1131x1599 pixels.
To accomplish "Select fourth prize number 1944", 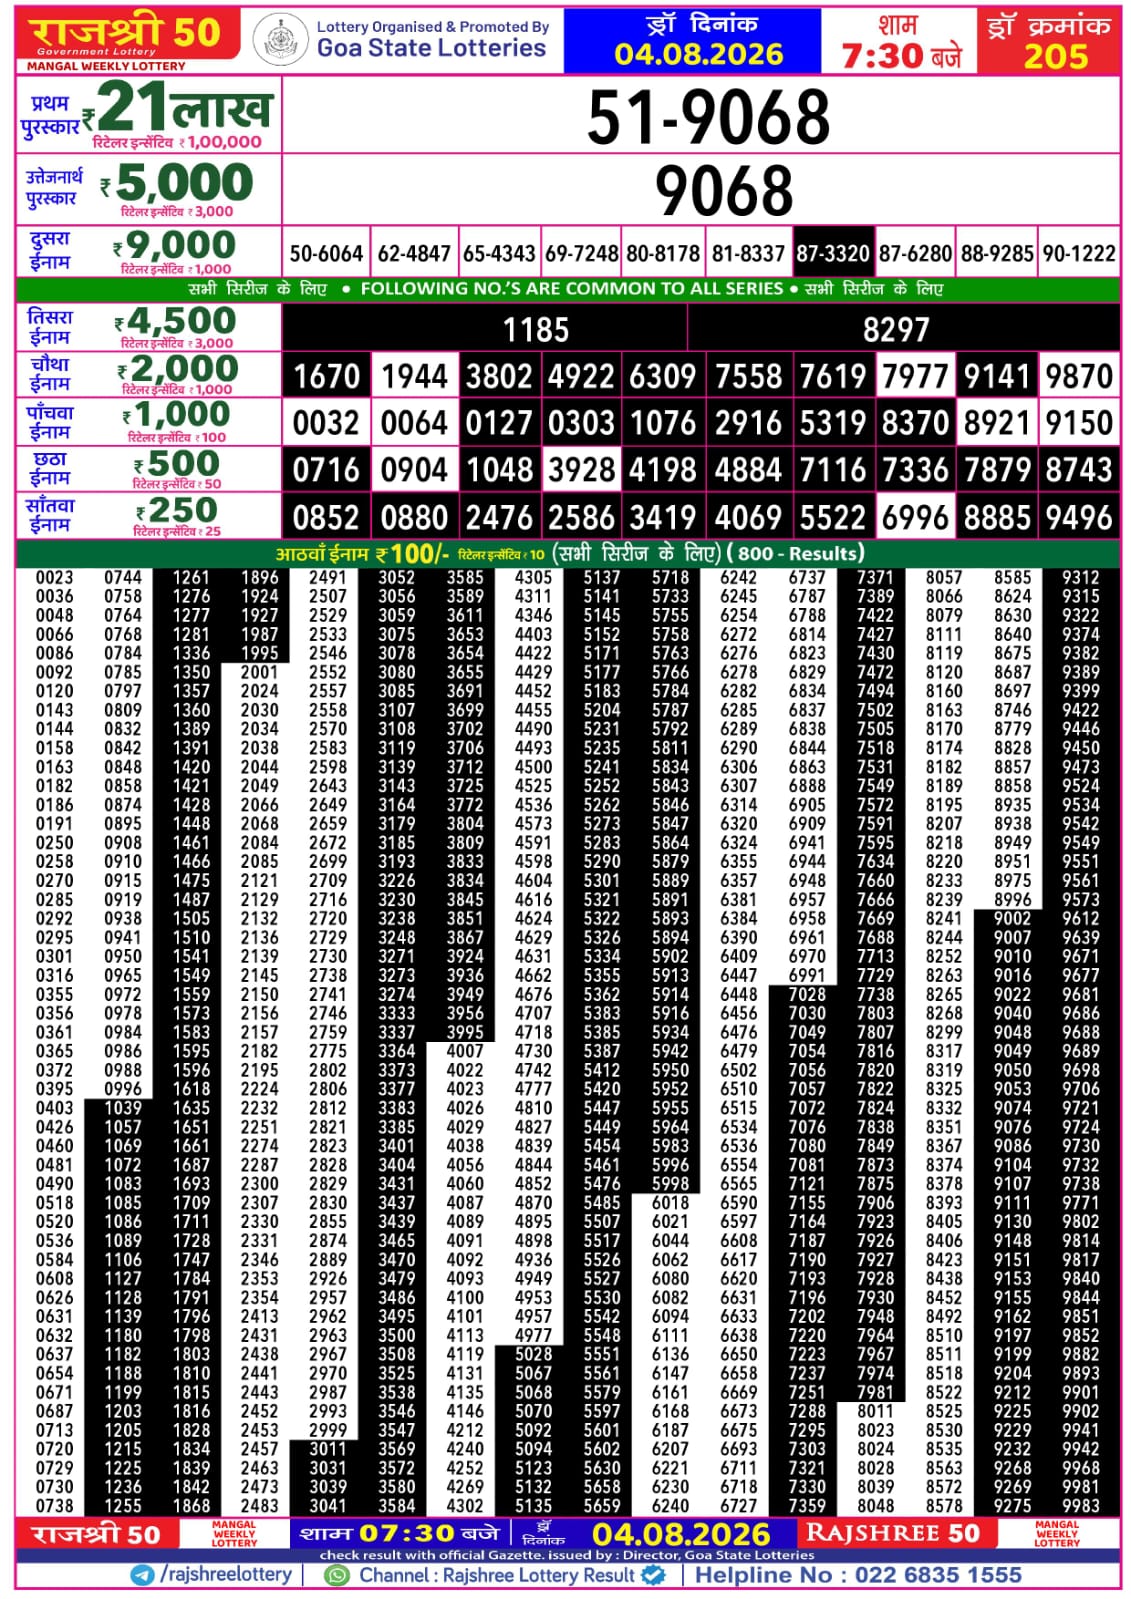I will (414, 376).
